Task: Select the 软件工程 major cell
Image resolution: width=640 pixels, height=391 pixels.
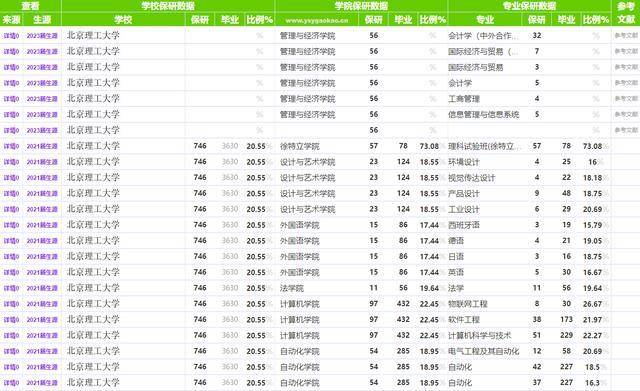Action: tap(464, 320)
